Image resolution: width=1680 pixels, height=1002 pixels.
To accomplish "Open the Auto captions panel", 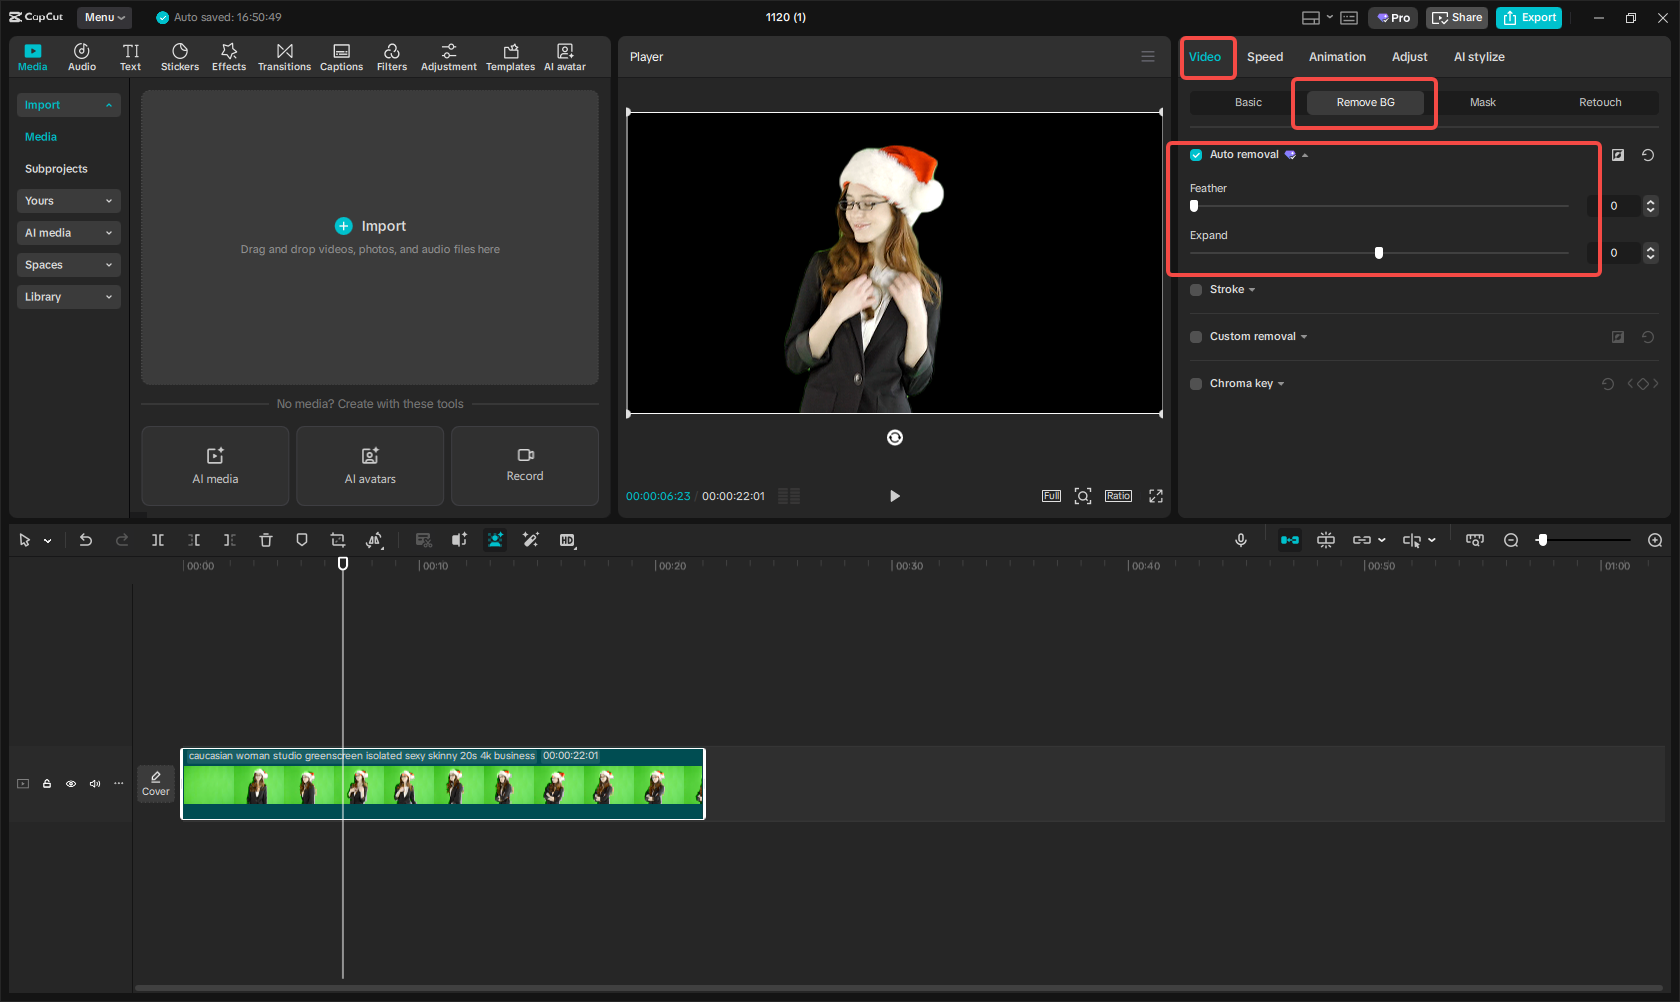I will tap(341, 56).
